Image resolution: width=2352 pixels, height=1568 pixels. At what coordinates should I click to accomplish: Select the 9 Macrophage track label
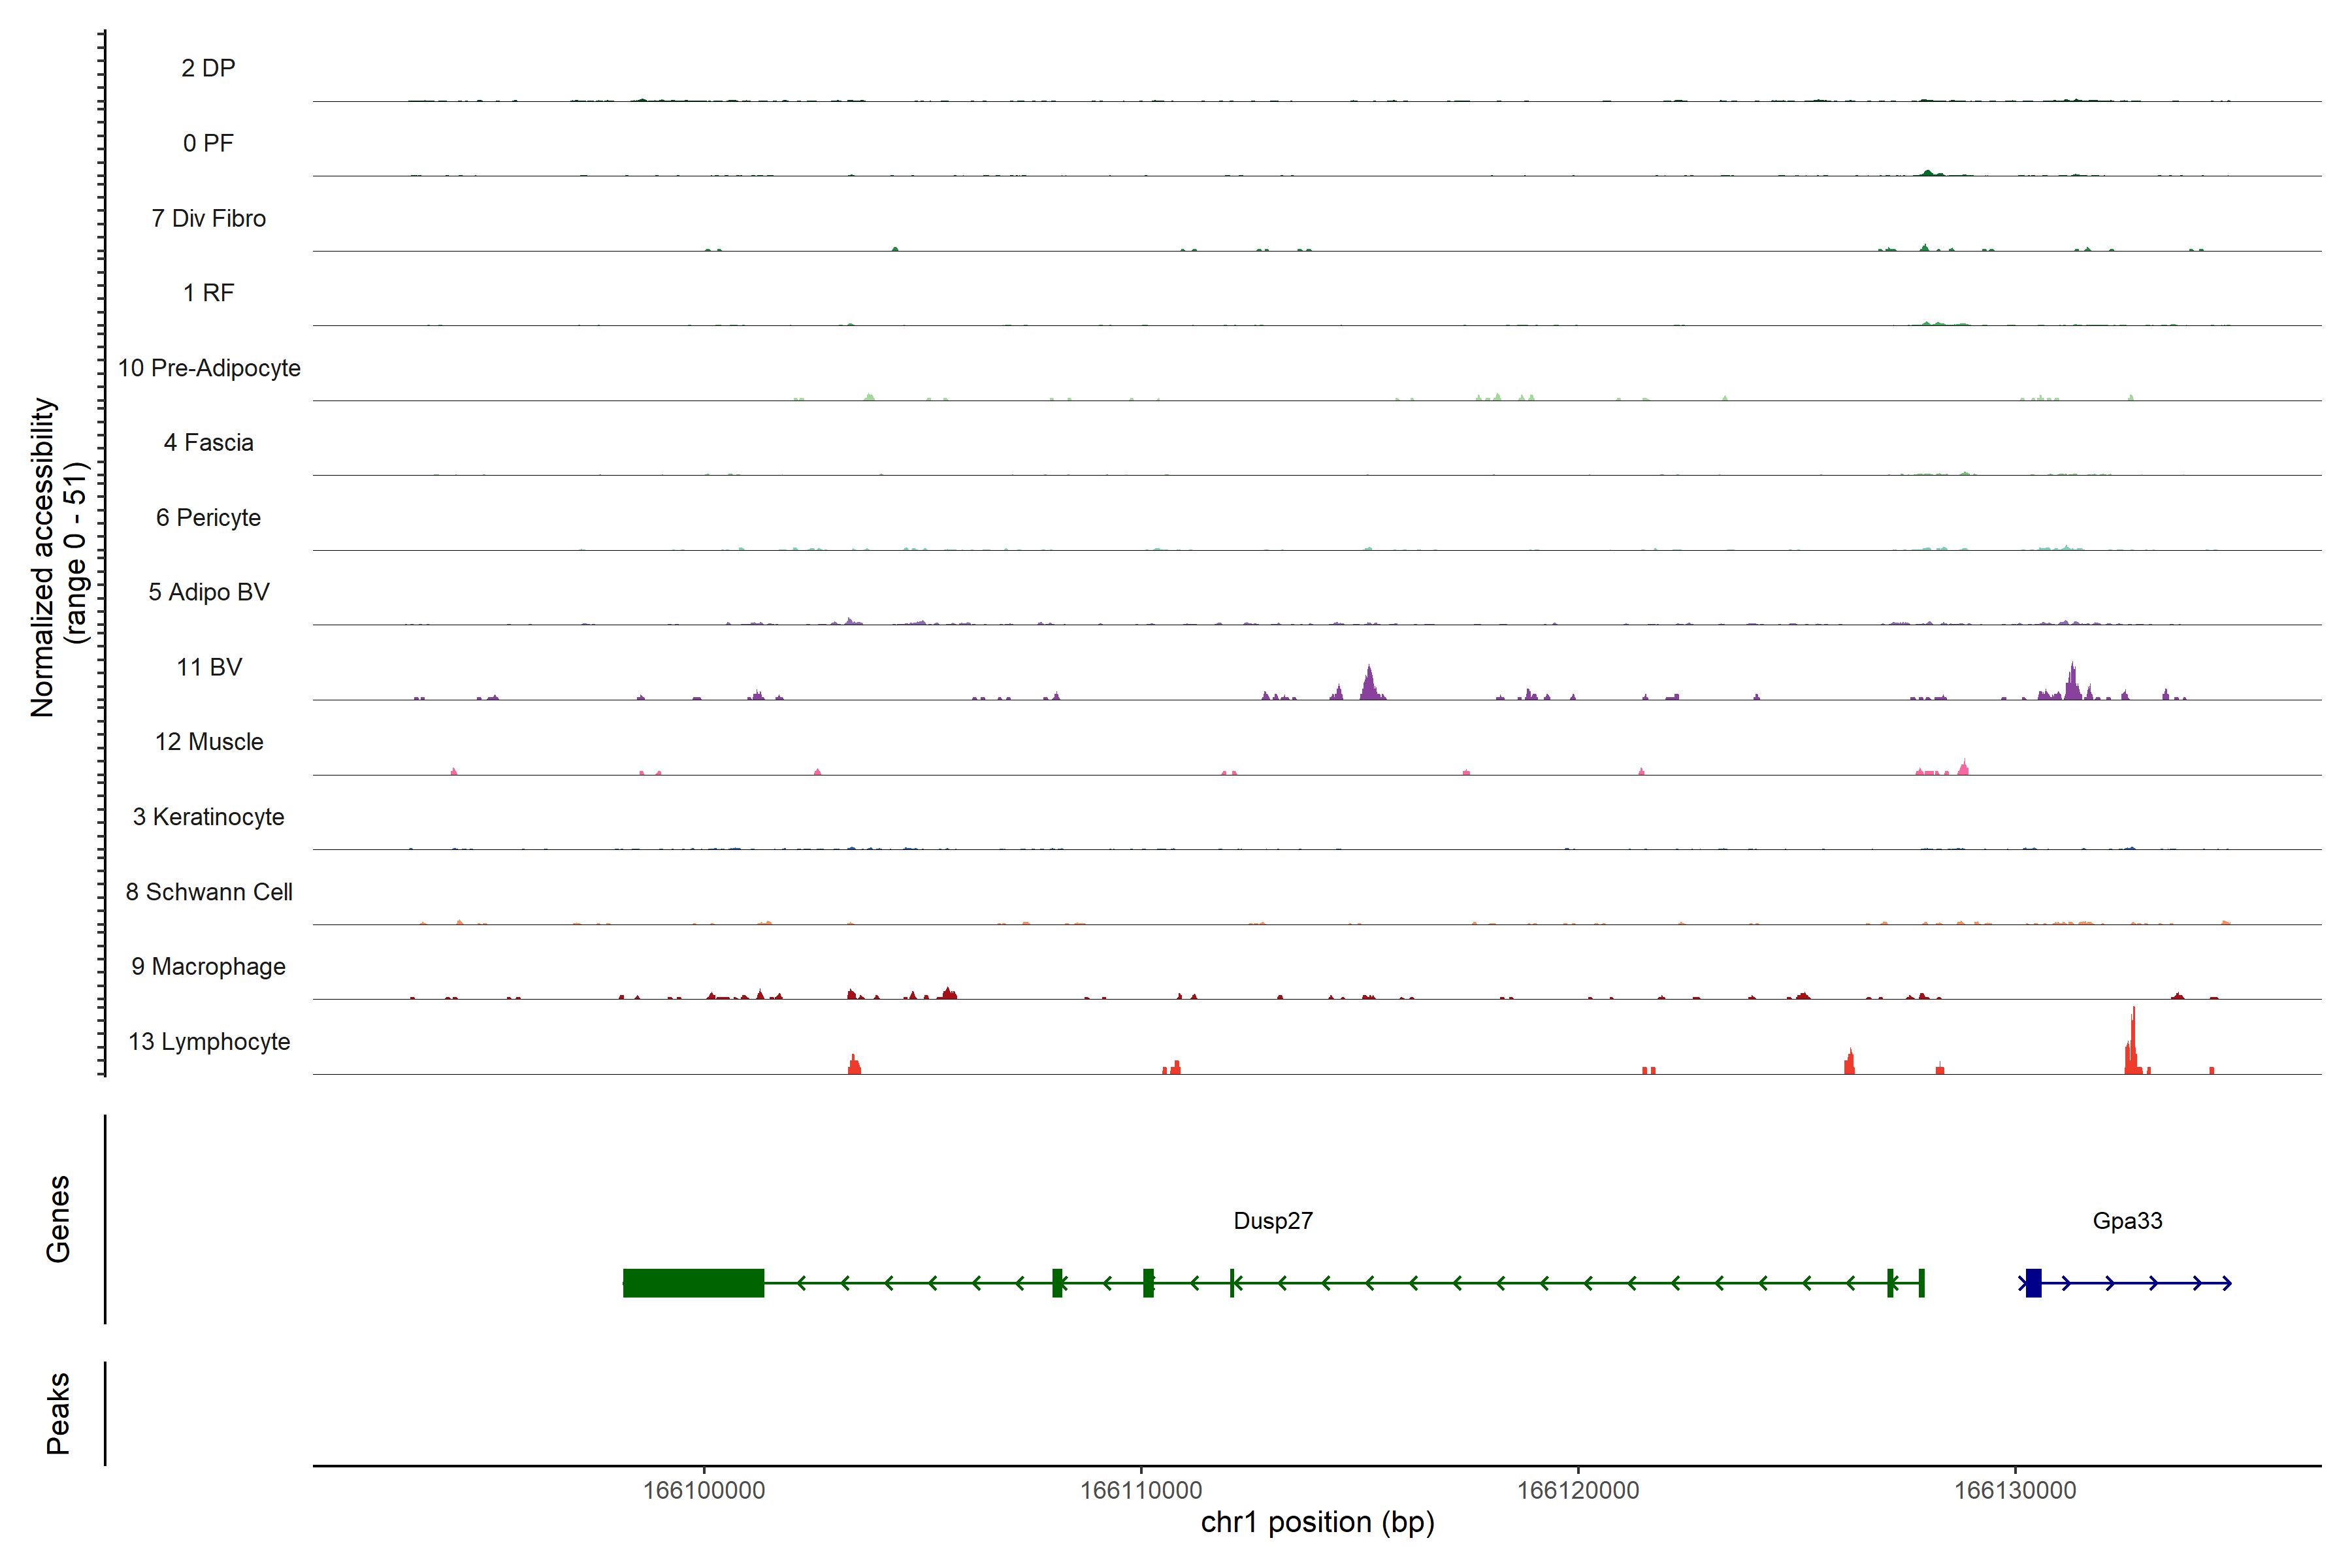[x=209, y=967]
